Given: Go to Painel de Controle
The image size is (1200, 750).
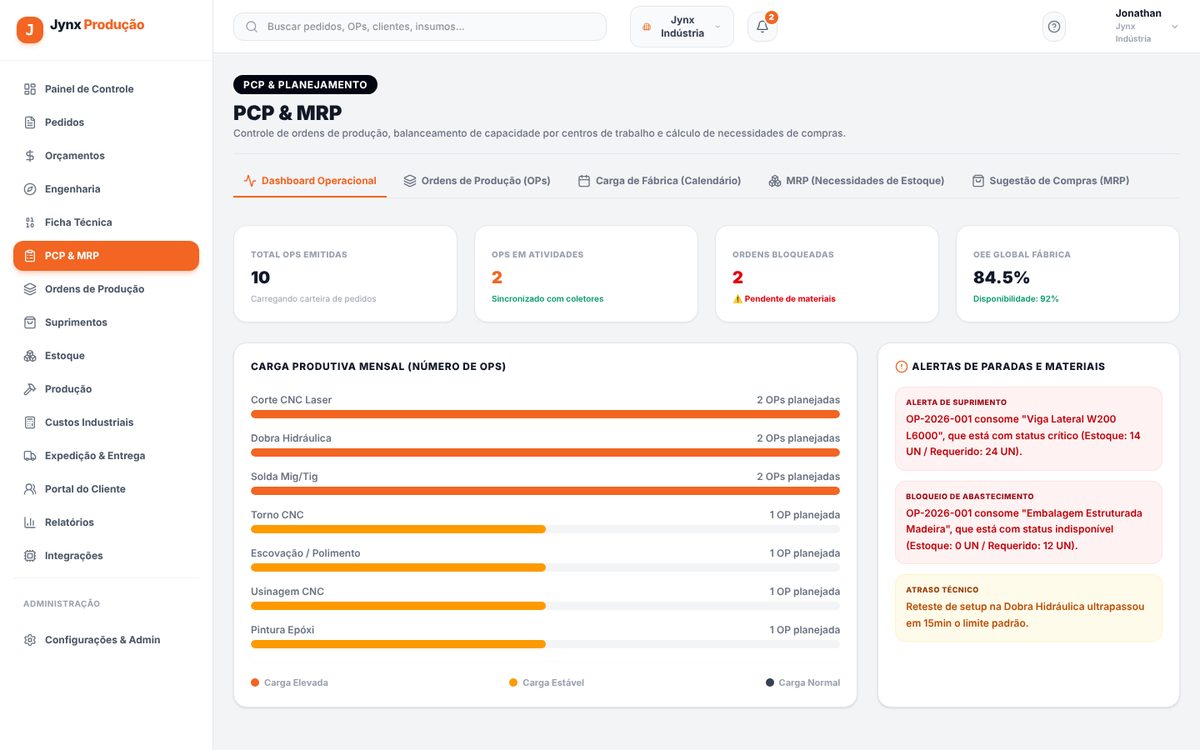Looking at the screenshot, I should pos(106,89).
